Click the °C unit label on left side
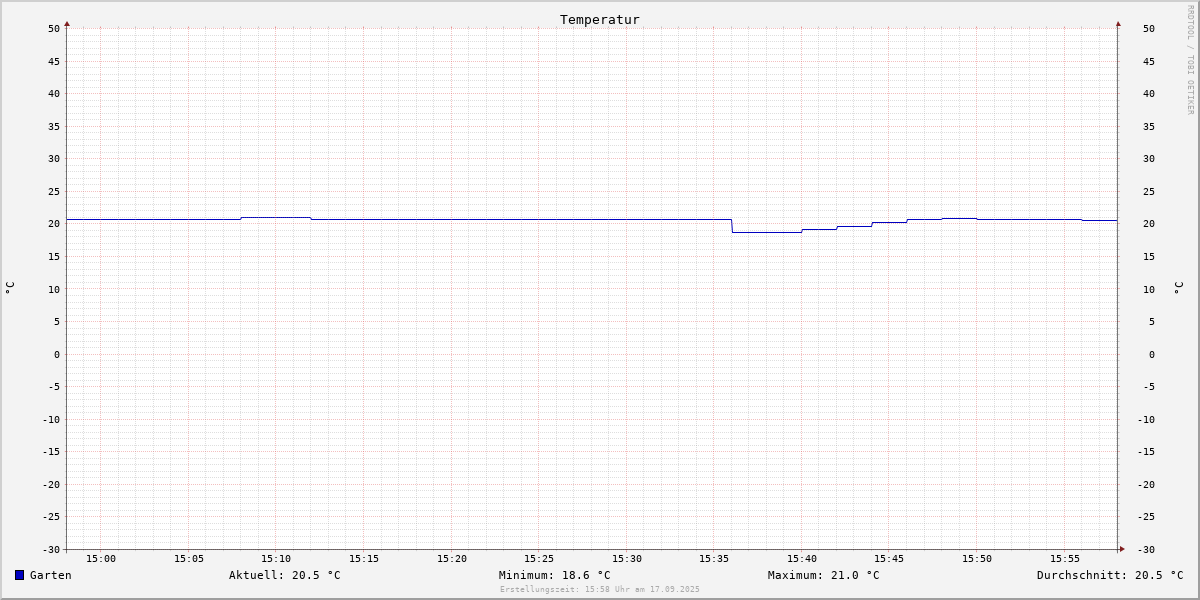The width and height of the screenshot is (1200, 600). tap(10, 287)
